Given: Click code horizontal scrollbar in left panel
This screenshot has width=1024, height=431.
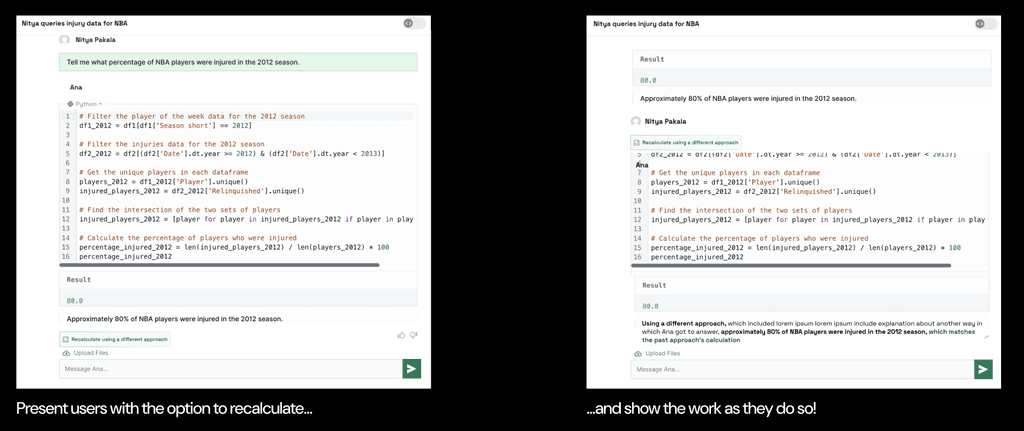Looking at the screenshot, I should tap(219, 265).
